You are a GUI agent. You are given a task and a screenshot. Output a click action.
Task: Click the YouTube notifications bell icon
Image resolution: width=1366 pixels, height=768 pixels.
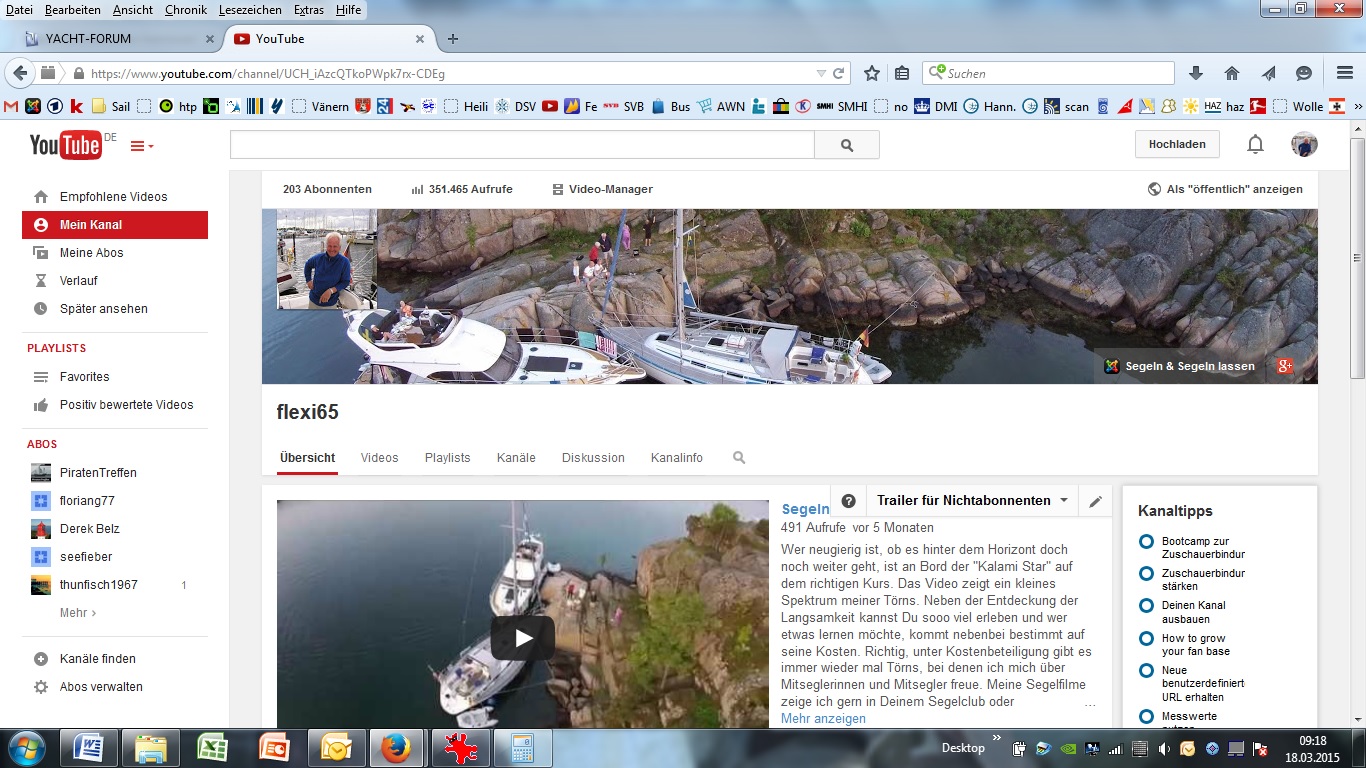pos(1255,145)
